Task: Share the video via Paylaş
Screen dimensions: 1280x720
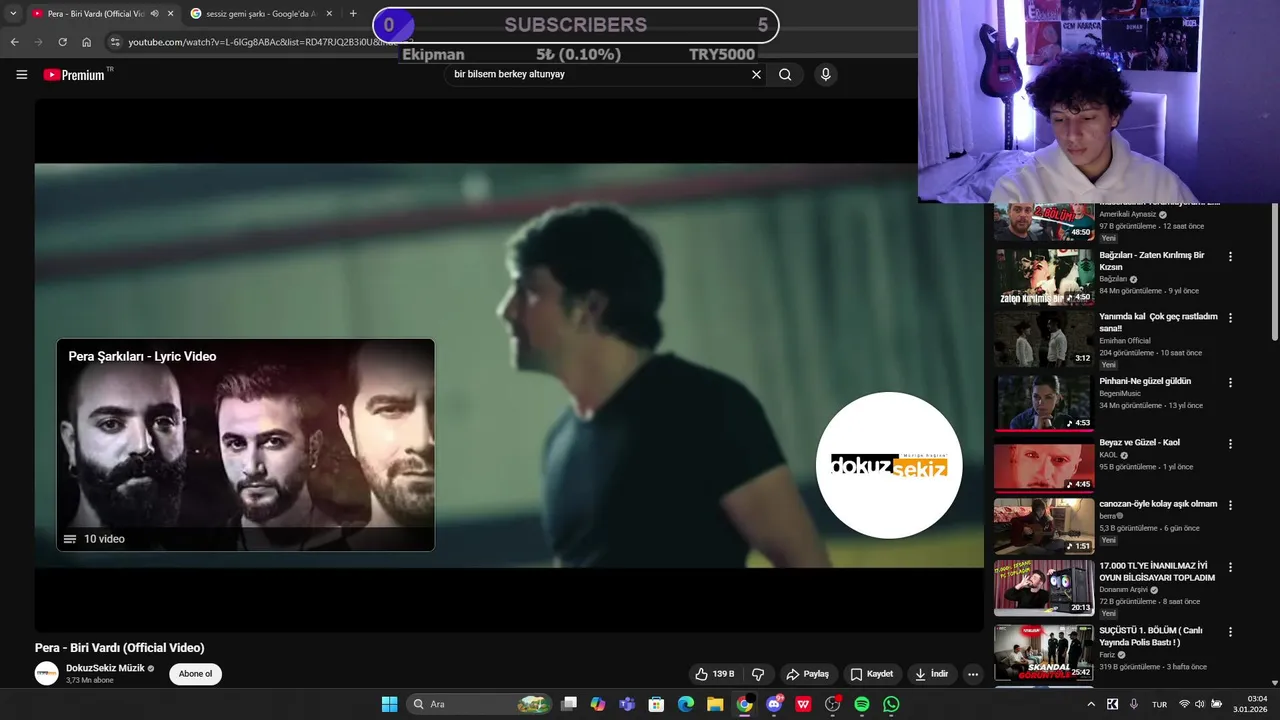Action: point(807,674)
